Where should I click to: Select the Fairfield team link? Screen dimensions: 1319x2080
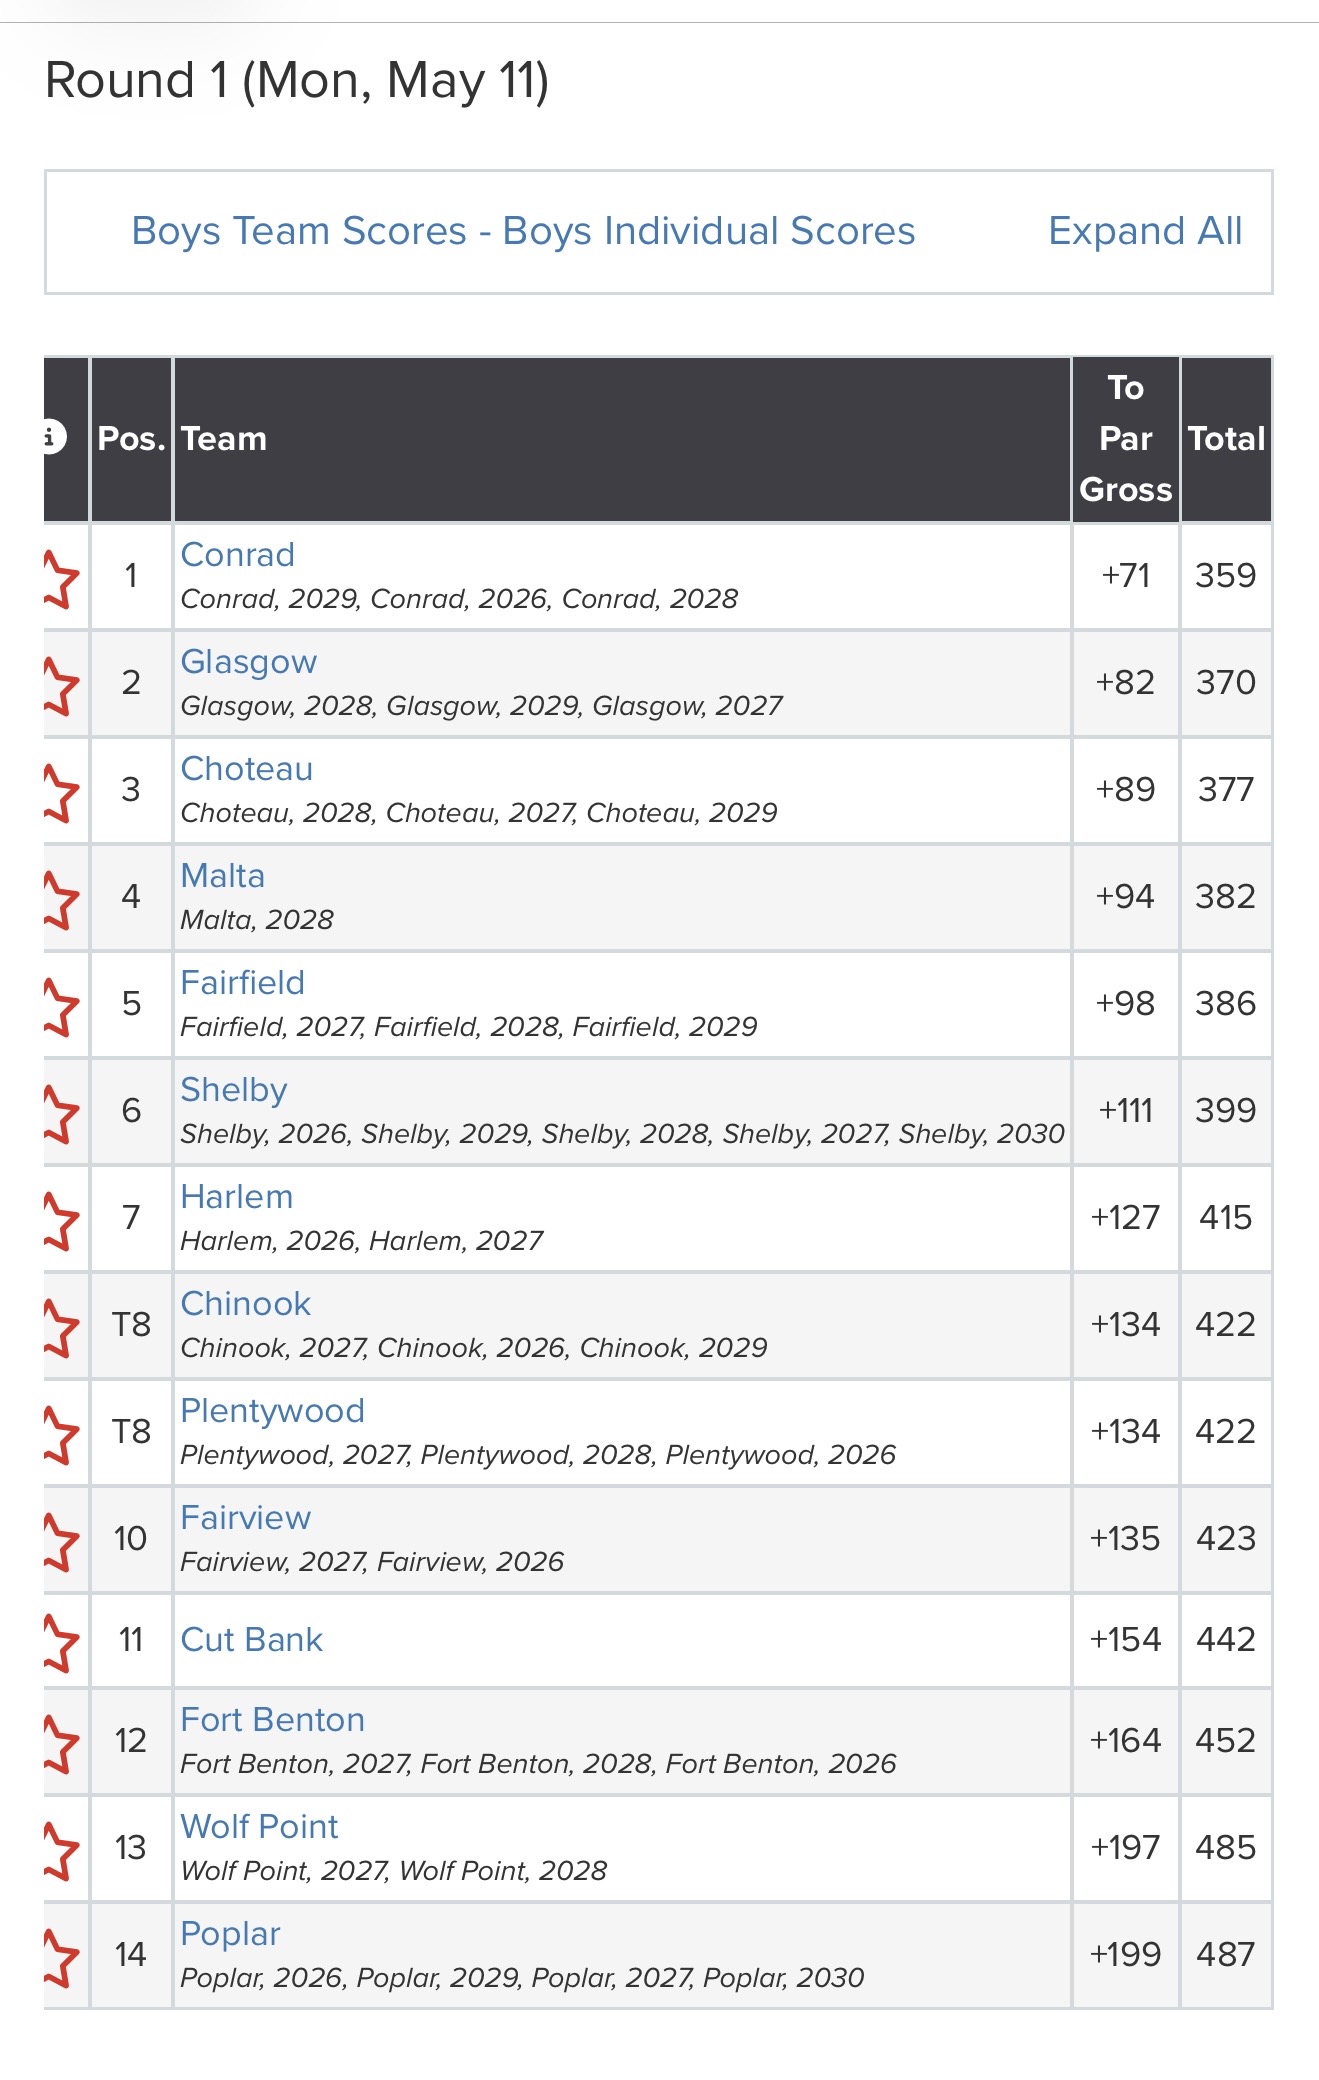point(243,983)
